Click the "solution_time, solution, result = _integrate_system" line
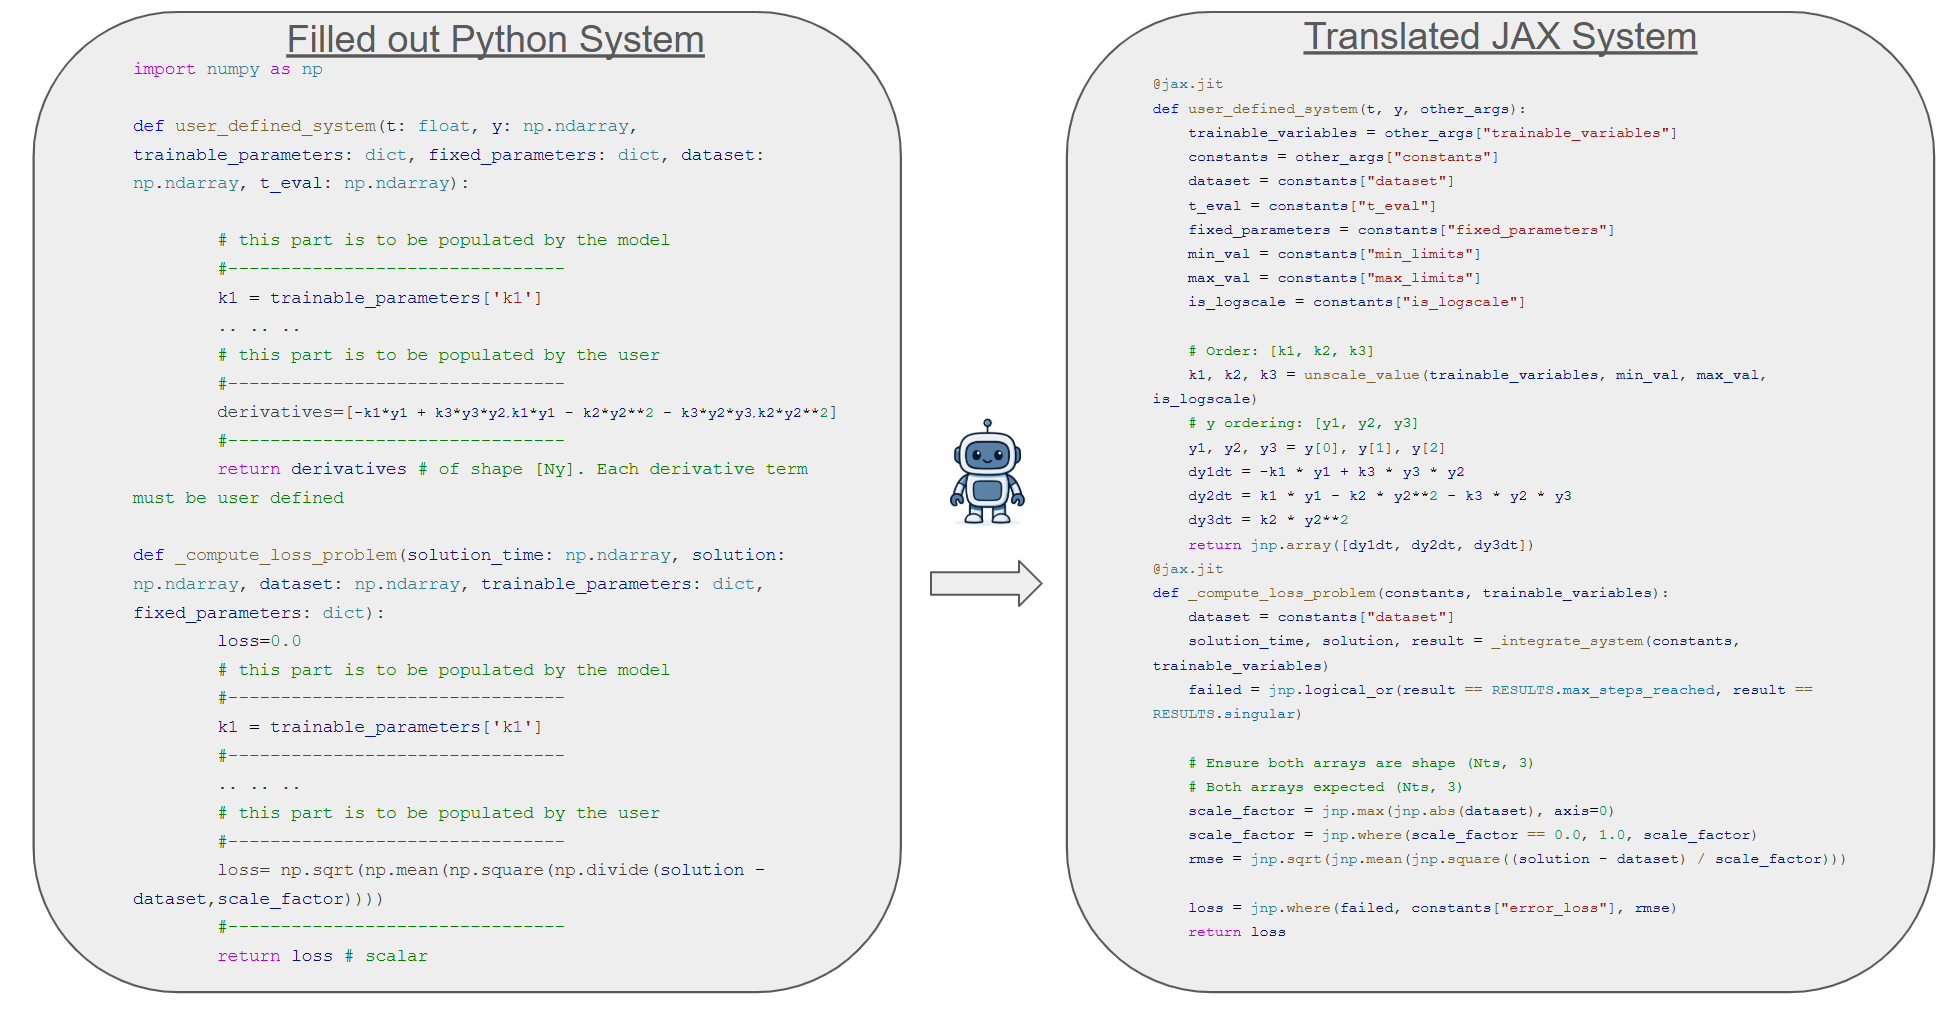Image resolution: width=1937 pixels, height=1027 pixels. pyautogui.click(x=1464, y=641)
